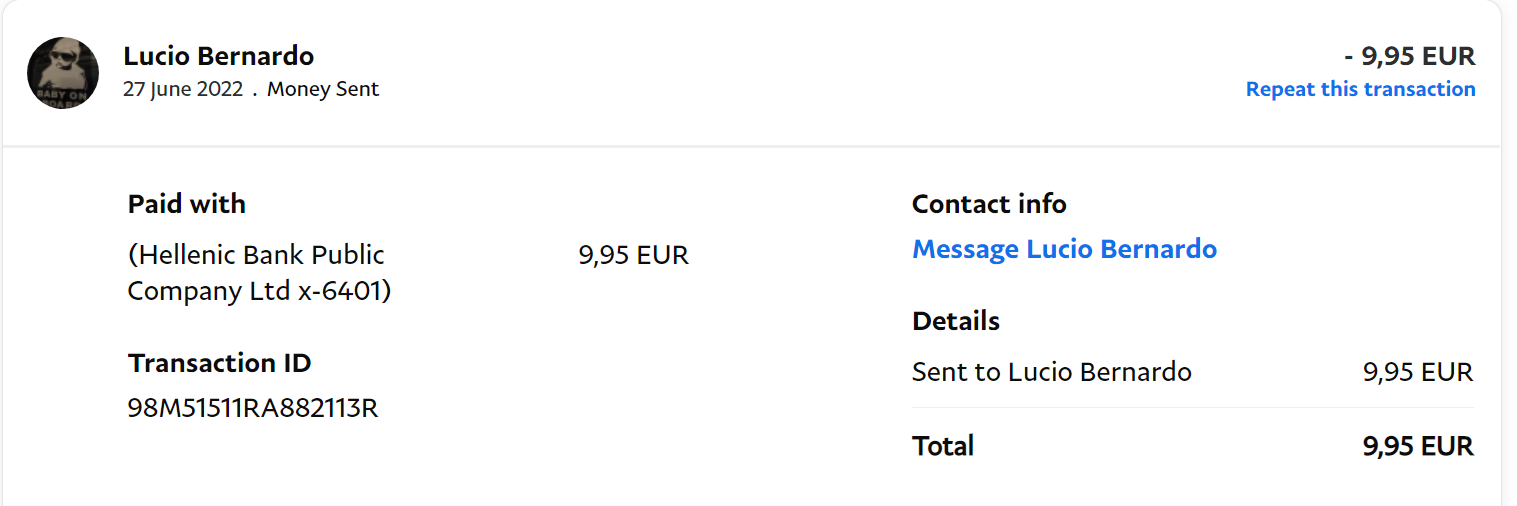Click Lucio Bernardo's profile avatar
The image size is (1517, 506).
(x=62, y=73)
